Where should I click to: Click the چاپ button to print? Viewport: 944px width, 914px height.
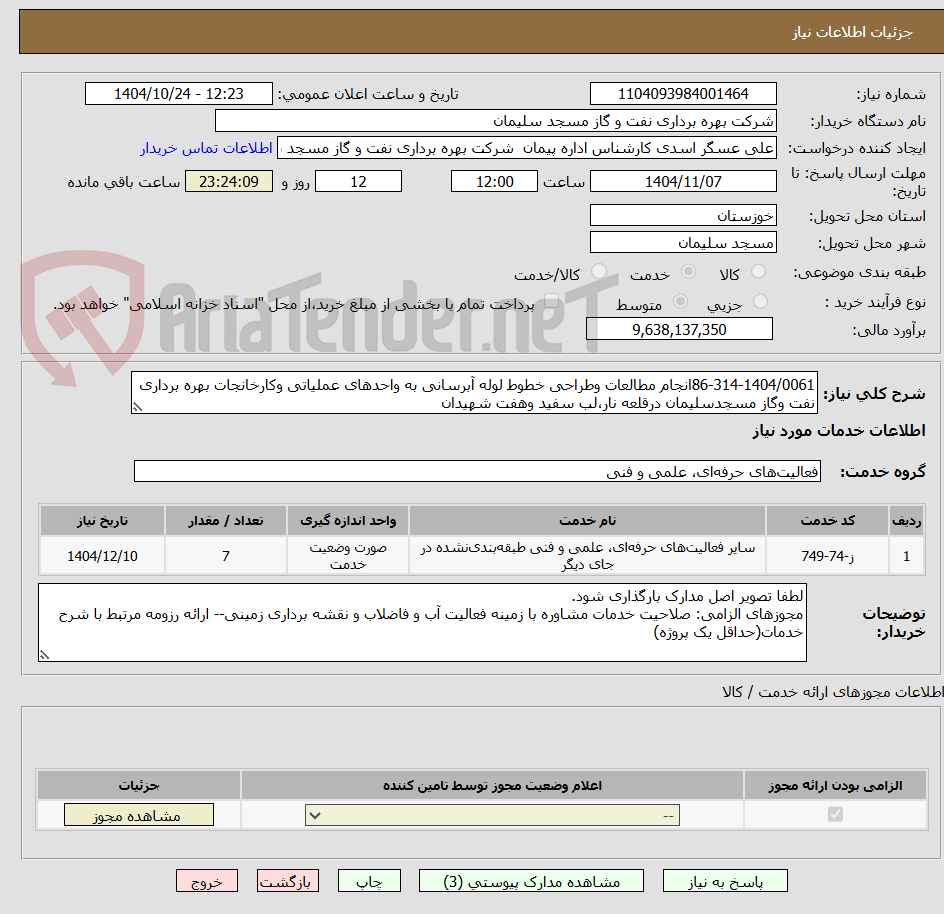pyautogui.click(x=369, y=881)
